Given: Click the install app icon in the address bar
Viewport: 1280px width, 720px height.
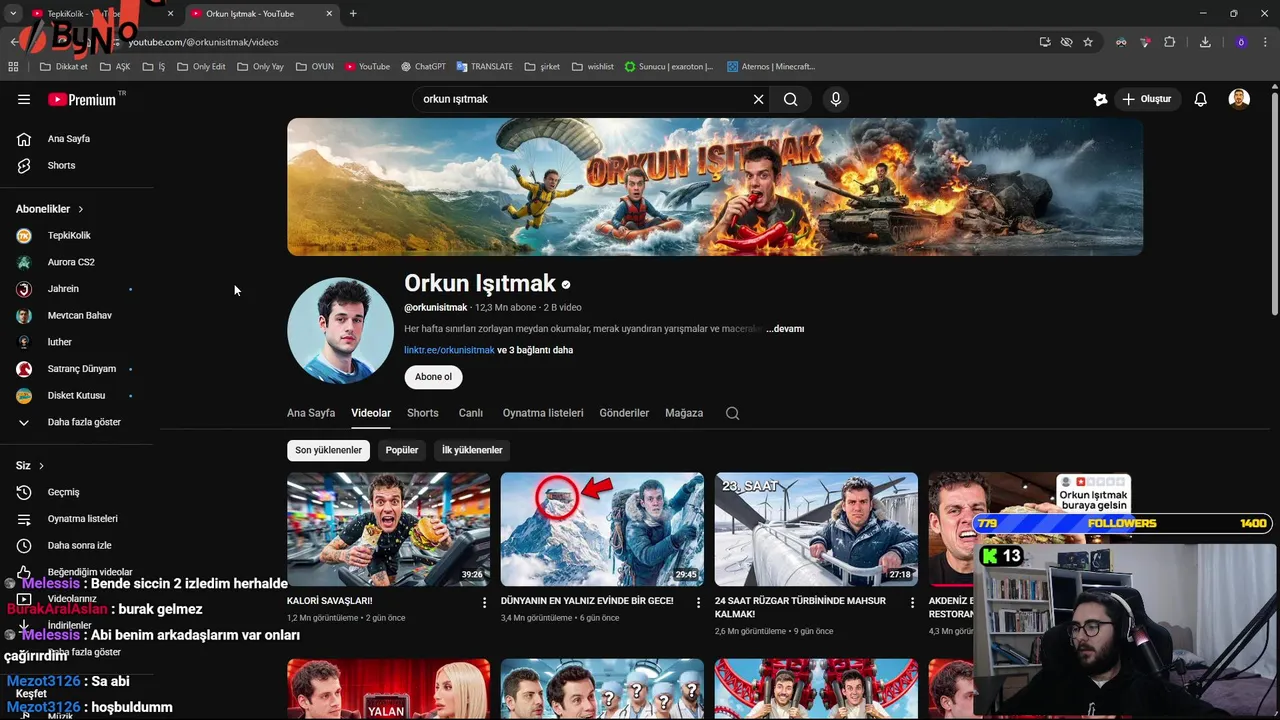Looking at the screenshot, I should (1045, 42).
